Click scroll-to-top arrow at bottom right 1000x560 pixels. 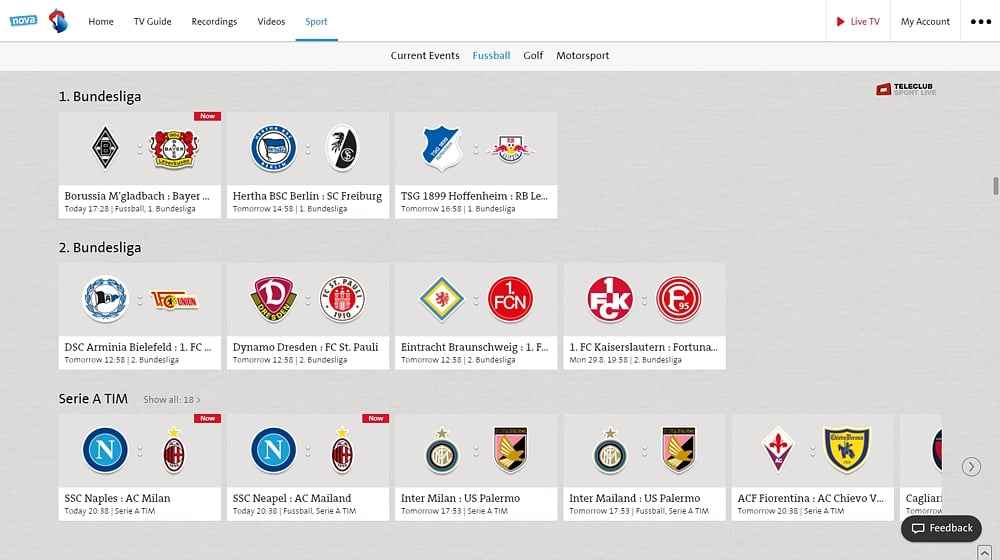coord(985,552)
